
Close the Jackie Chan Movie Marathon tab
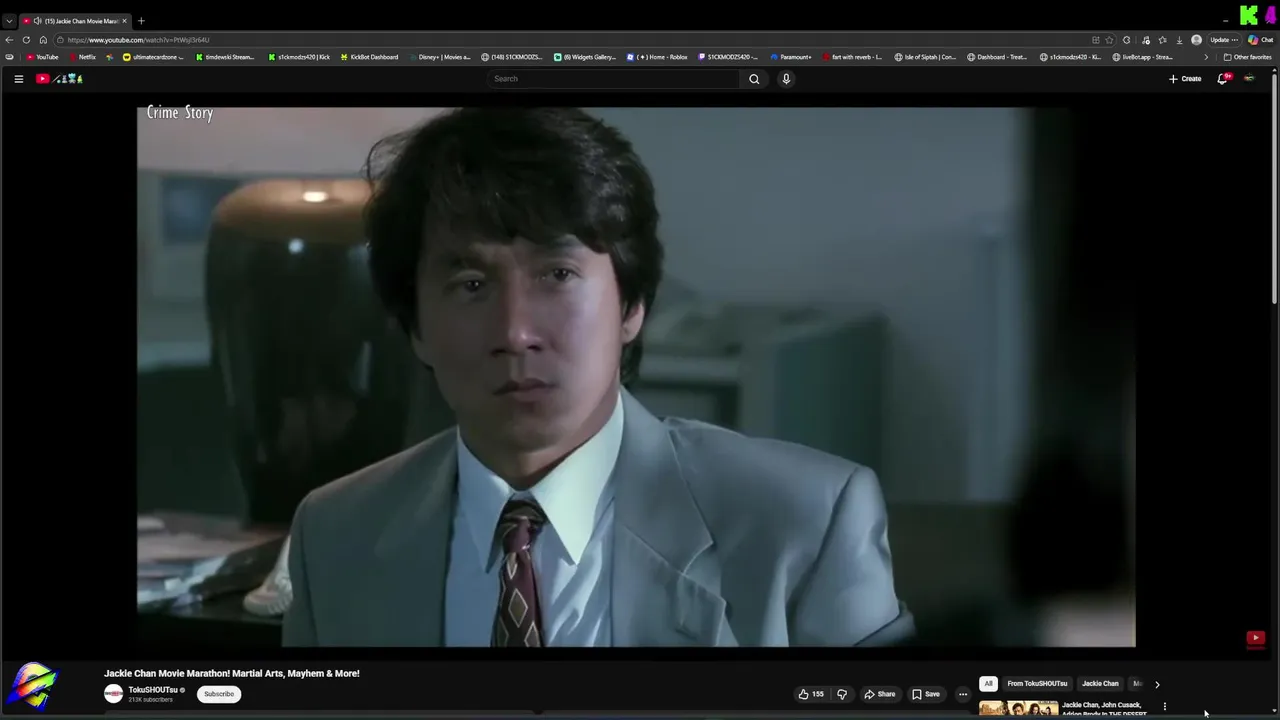125,21
